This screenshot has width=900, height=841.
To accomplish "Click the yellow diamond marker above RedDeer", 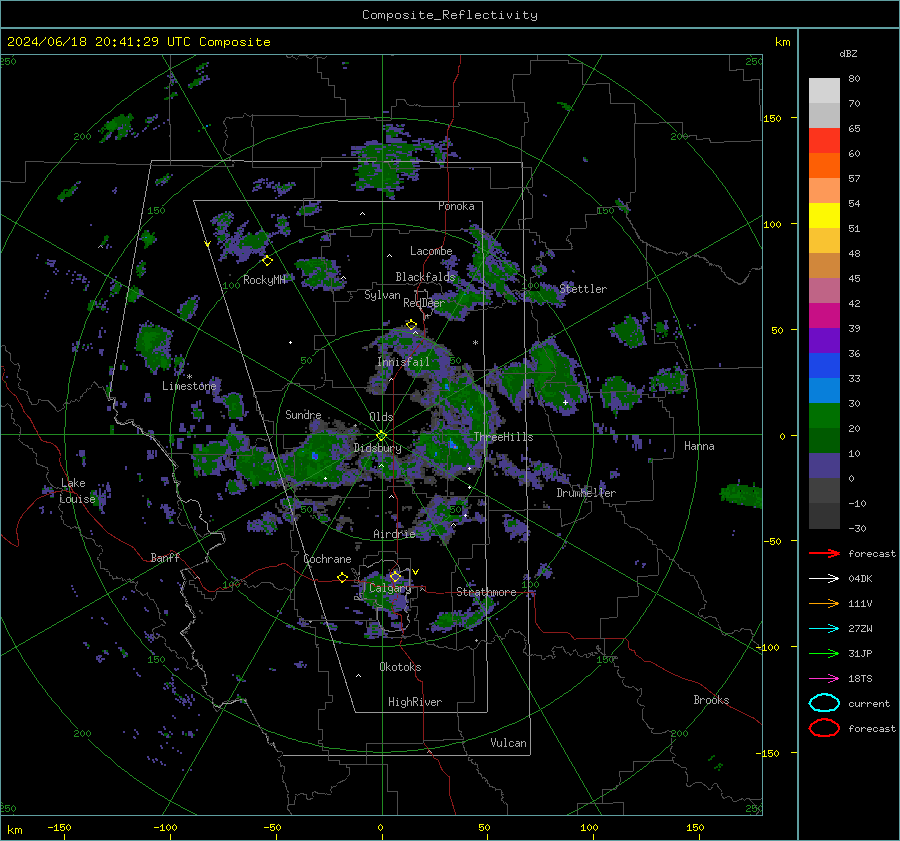I will [x=411, y=325].
